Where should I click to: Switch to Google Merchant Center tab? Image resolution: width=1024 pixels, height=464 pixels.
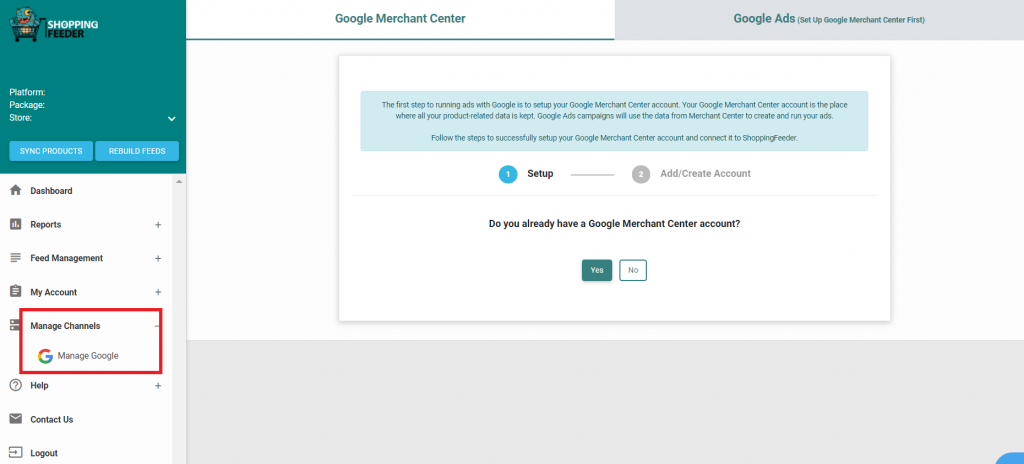coord(400,19)
